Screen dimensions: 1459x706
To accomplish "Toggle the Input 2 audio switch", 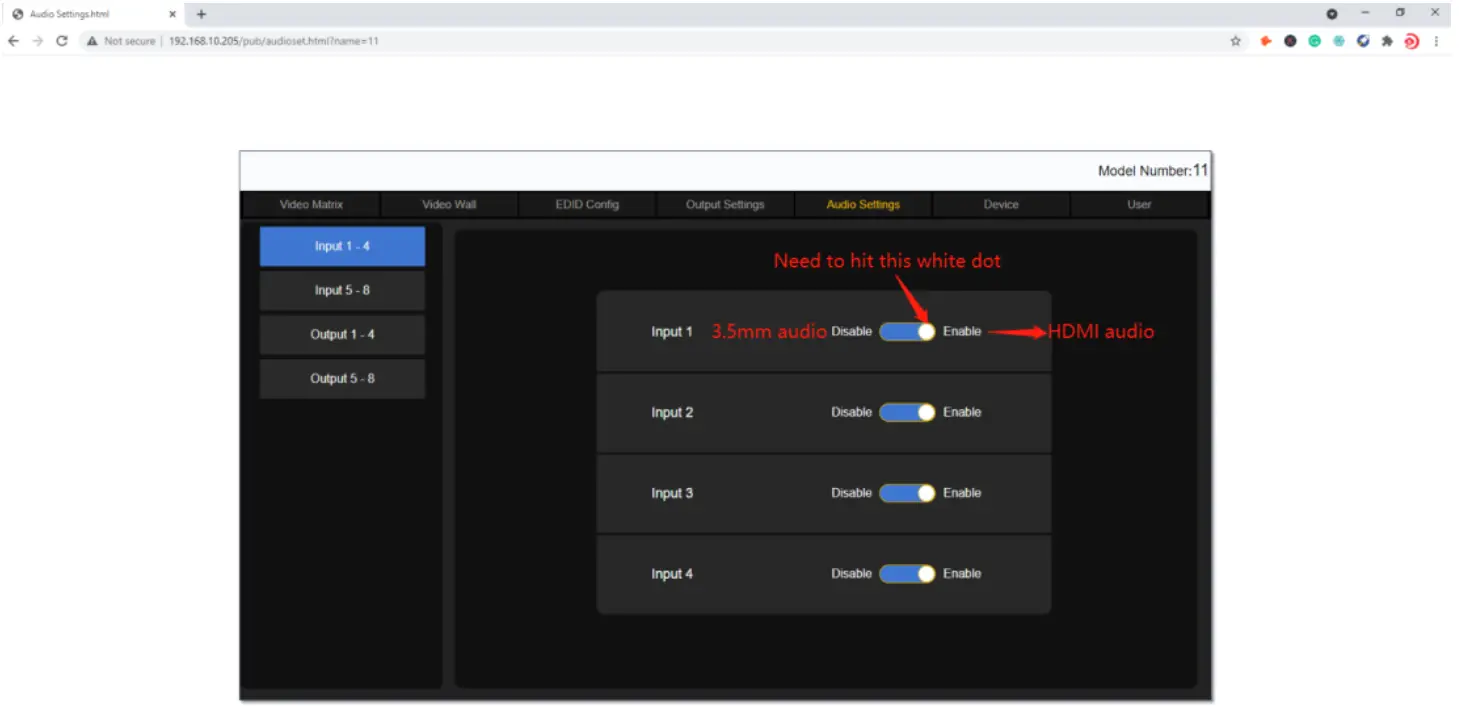I will [x=907, y=412].
